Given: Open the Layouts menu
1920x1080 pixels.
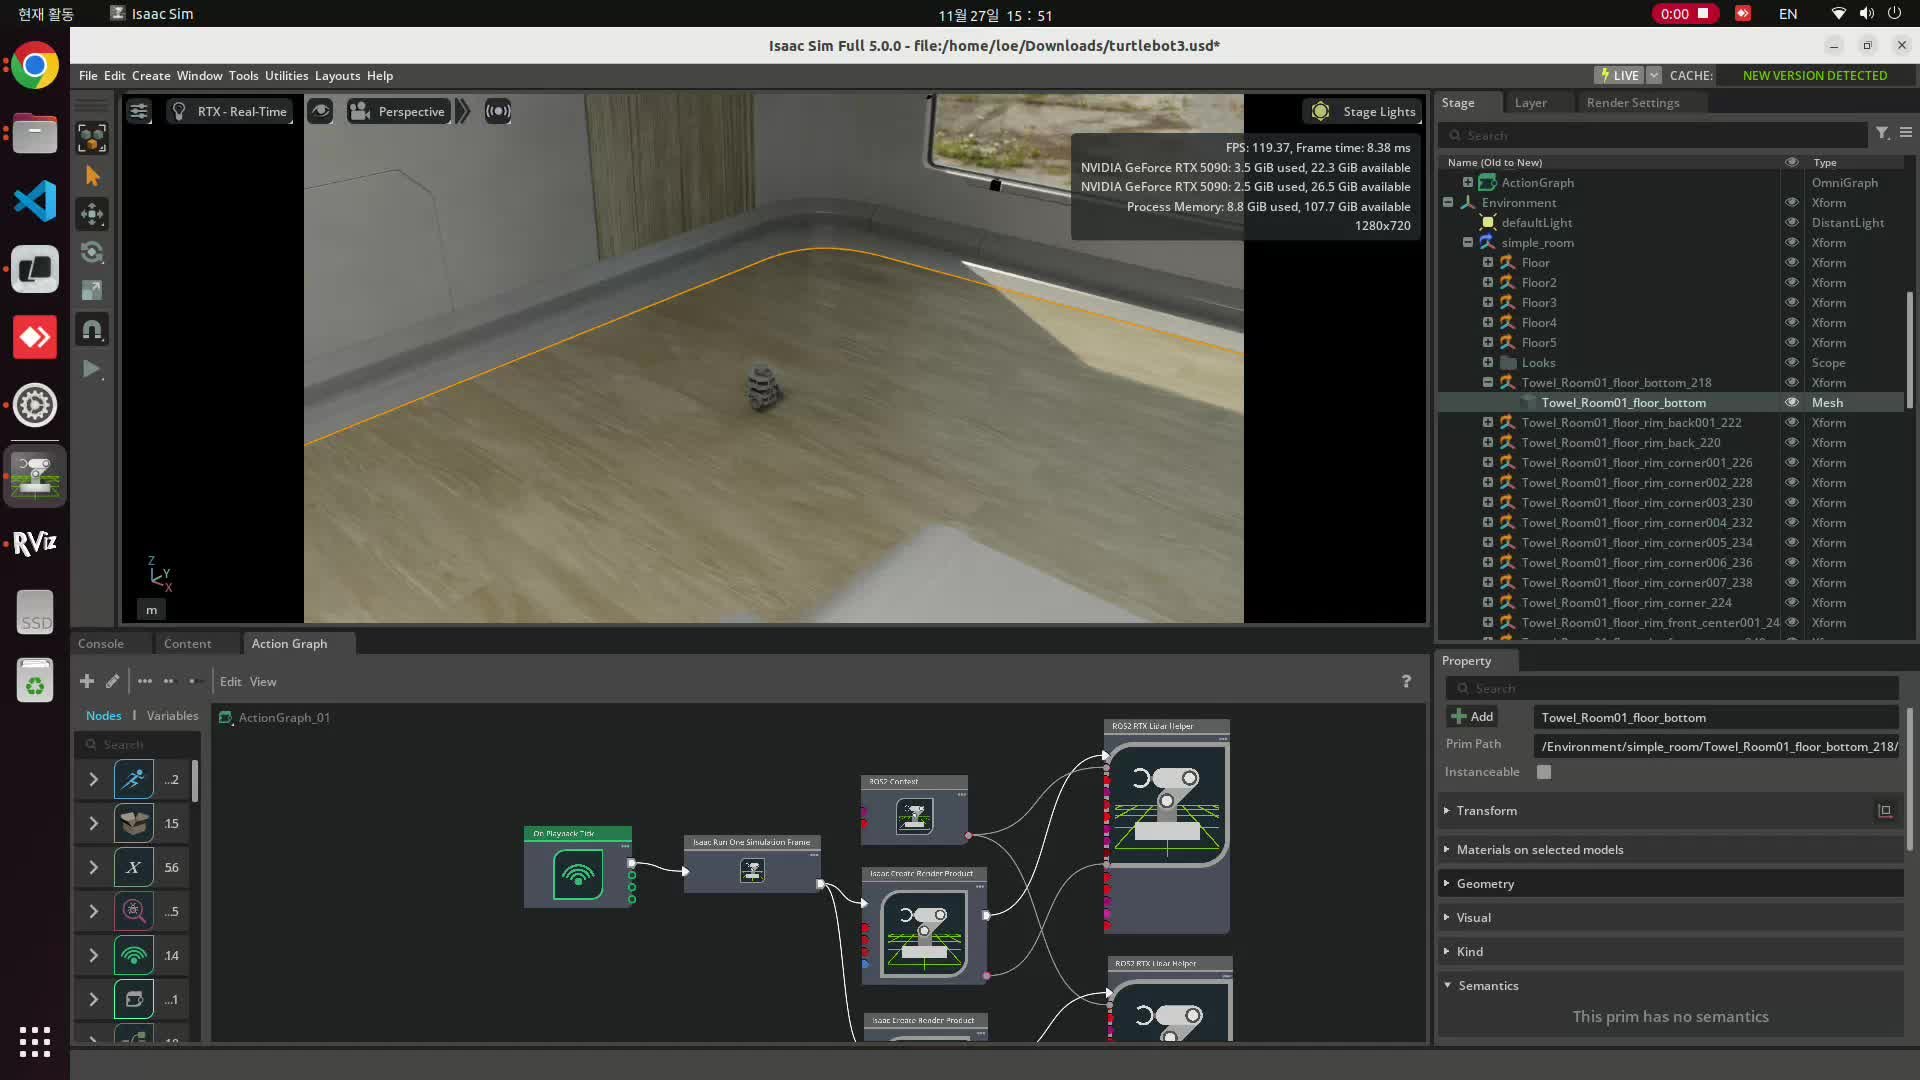Looking at the screenshot, I should (337, 76).
